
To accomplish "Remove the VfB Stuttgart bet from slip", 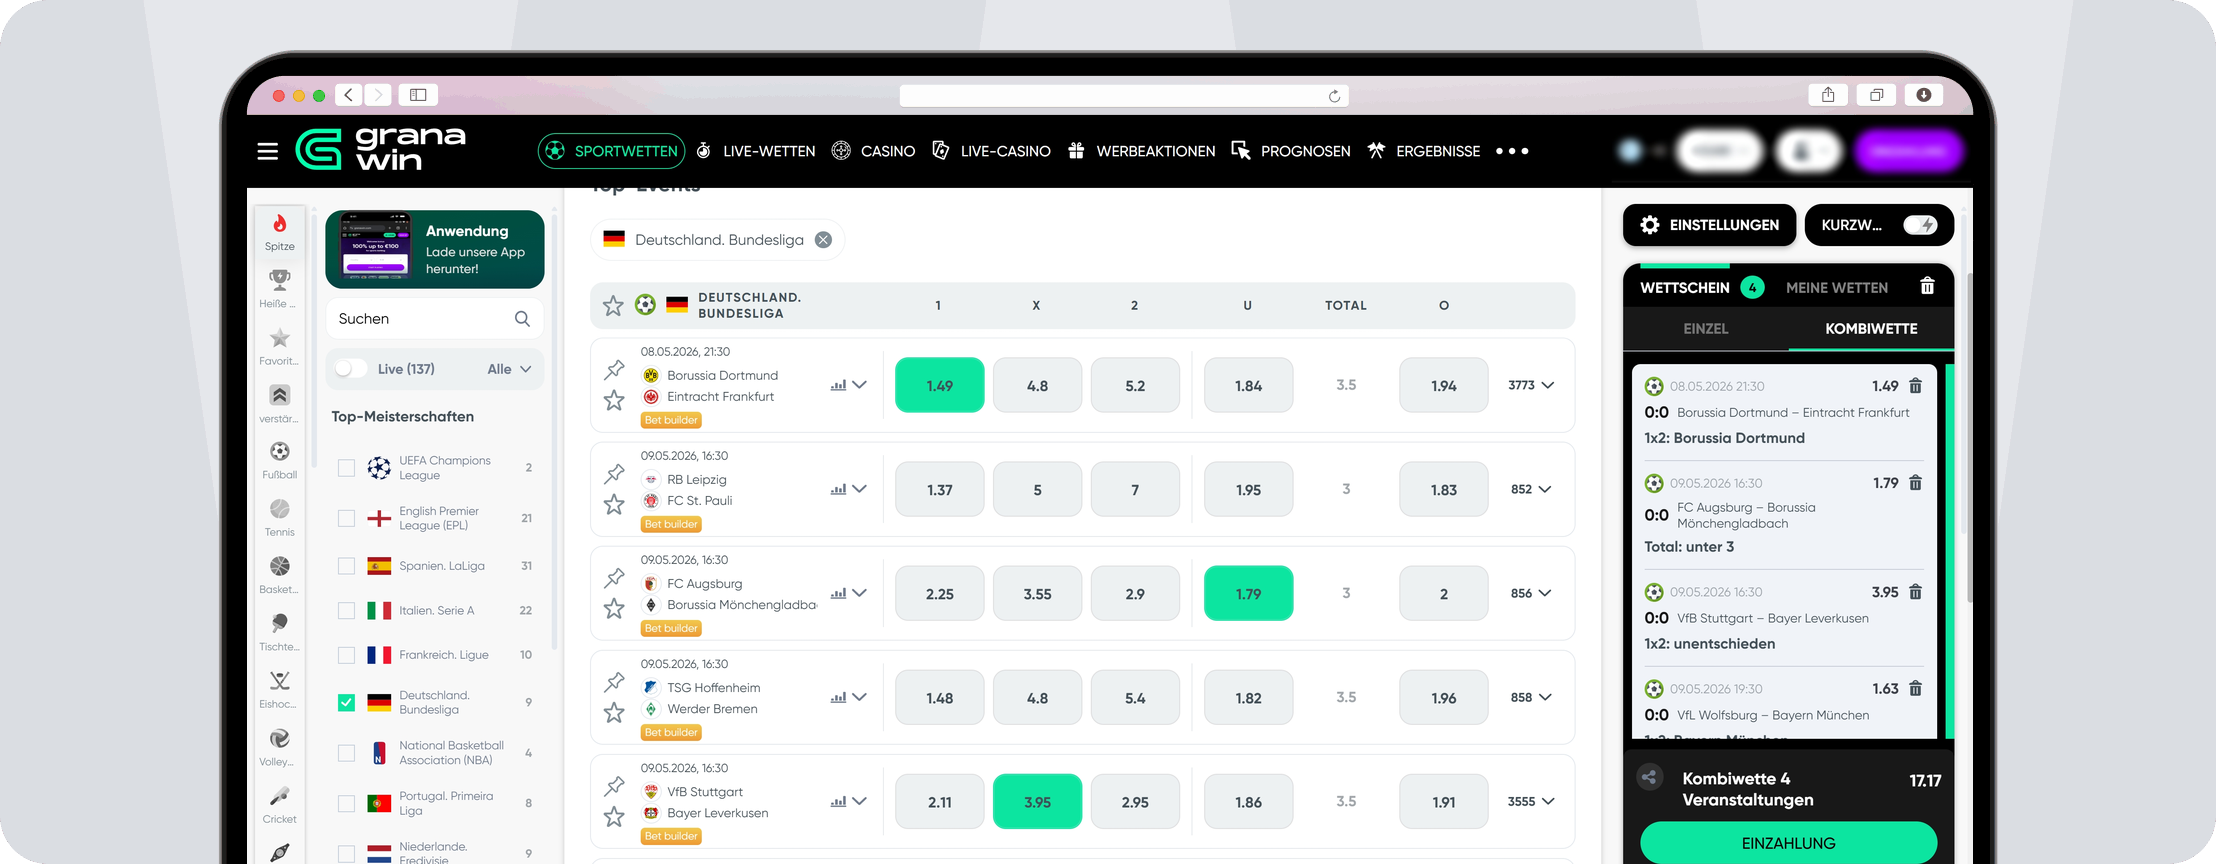I will tap(1915, 592).
